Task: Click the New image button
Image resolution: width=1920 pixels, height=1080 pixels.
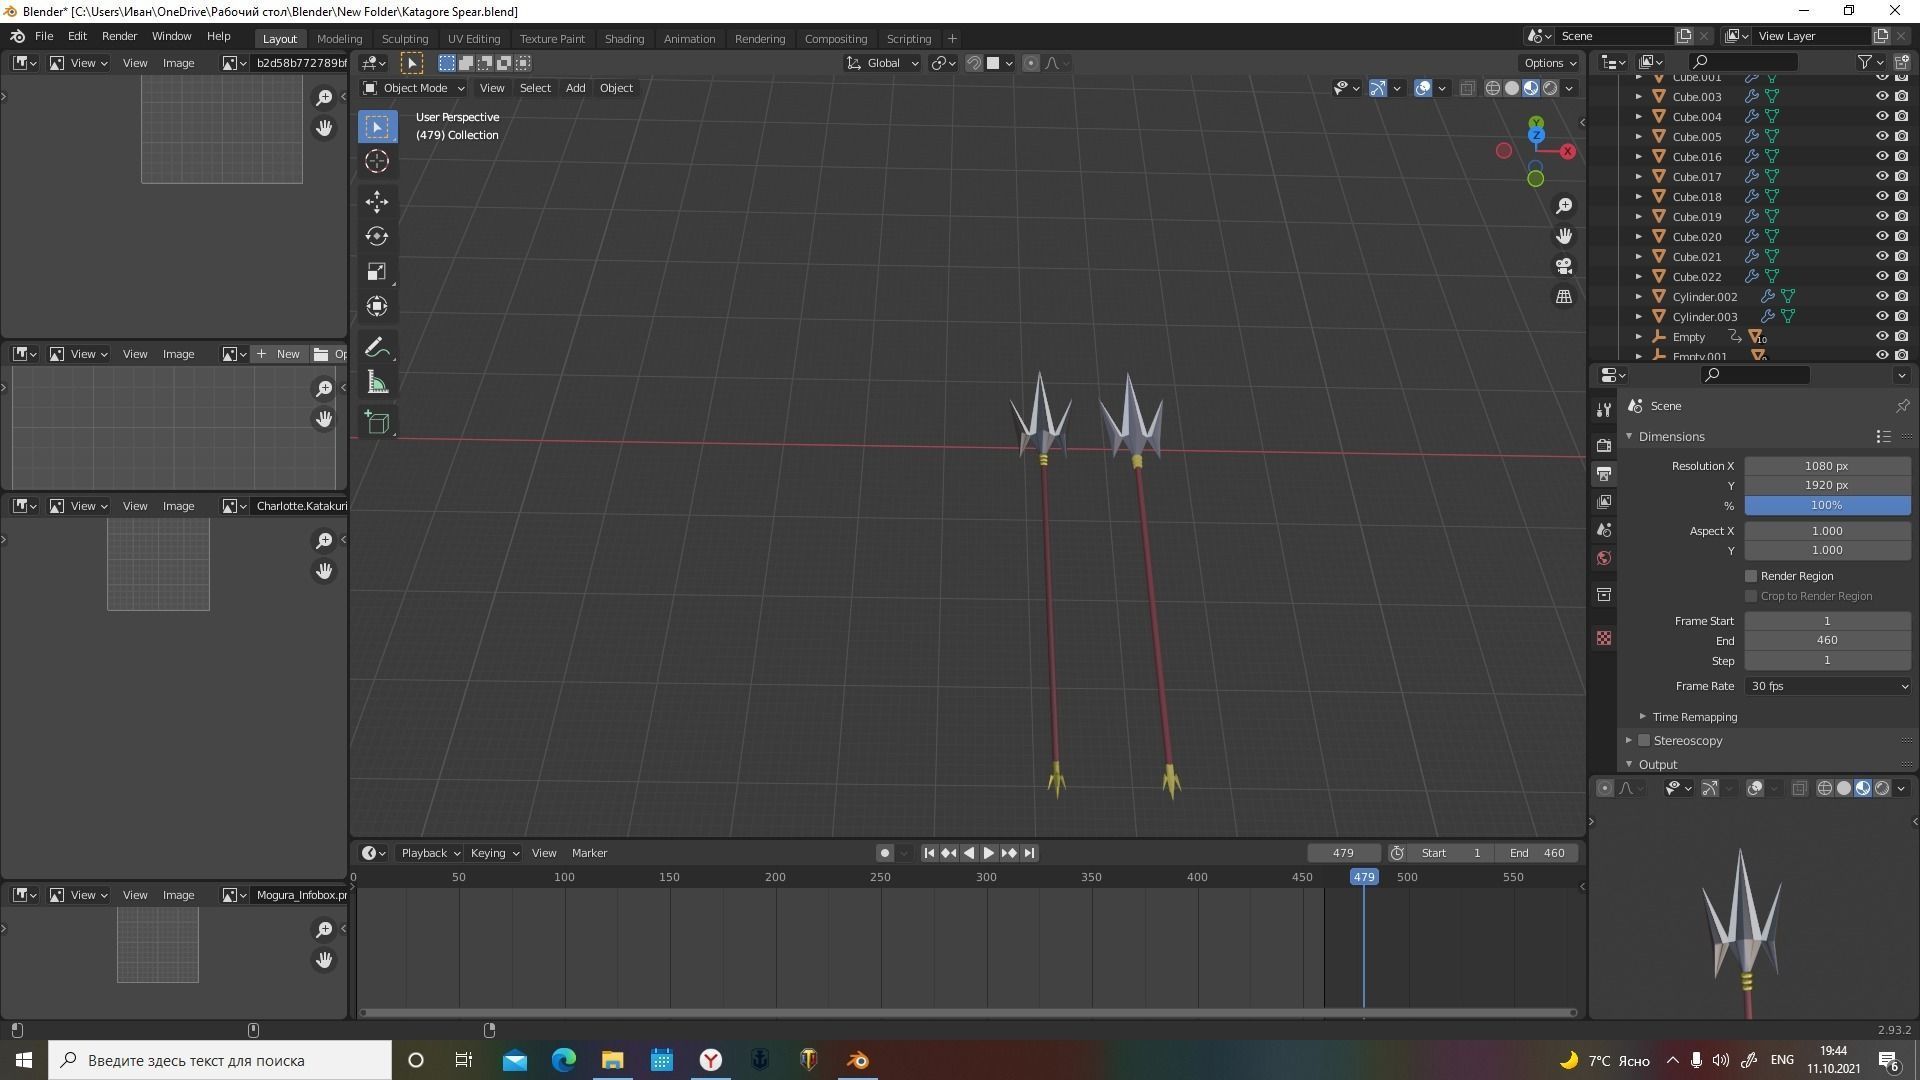Action: click(278, 354)
